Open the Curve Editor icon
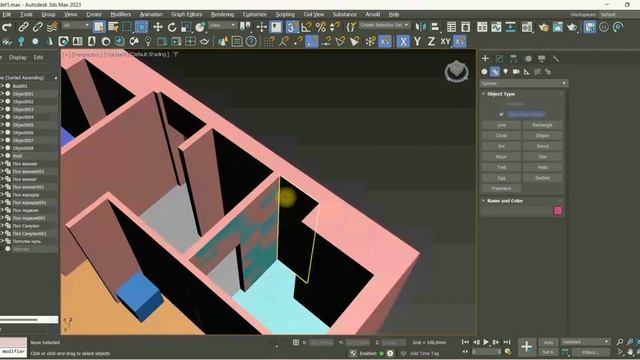The width and height of the screenshot is (640, 360). [496, 27]
